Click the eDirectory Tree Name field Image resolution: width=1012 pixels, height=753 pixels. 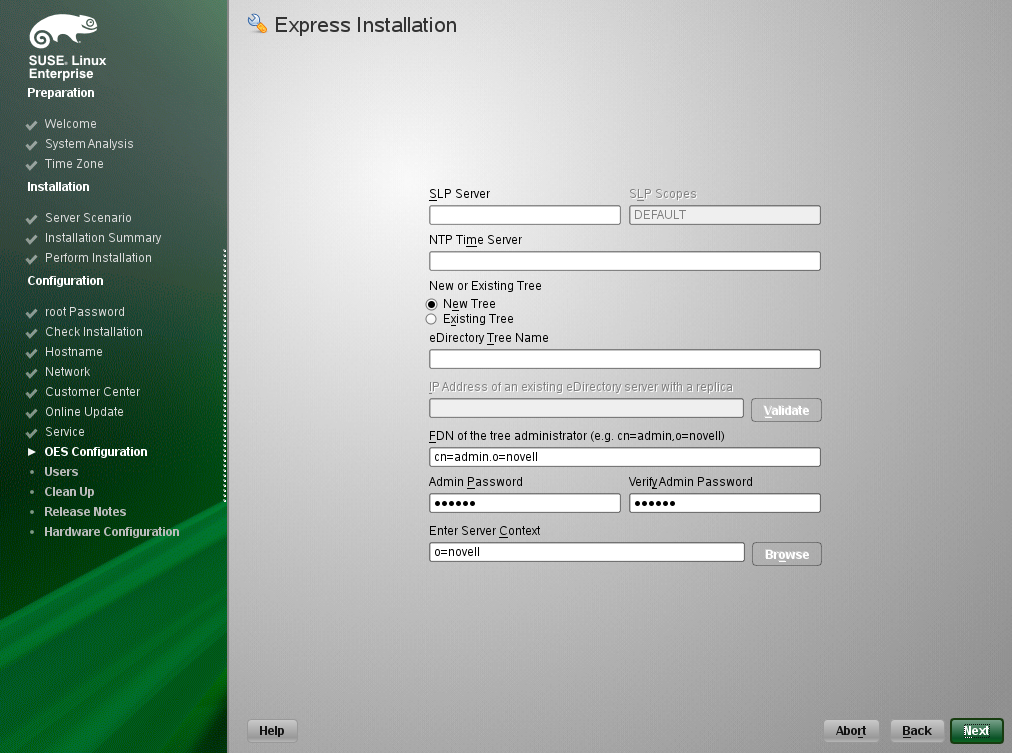point(624,359)
